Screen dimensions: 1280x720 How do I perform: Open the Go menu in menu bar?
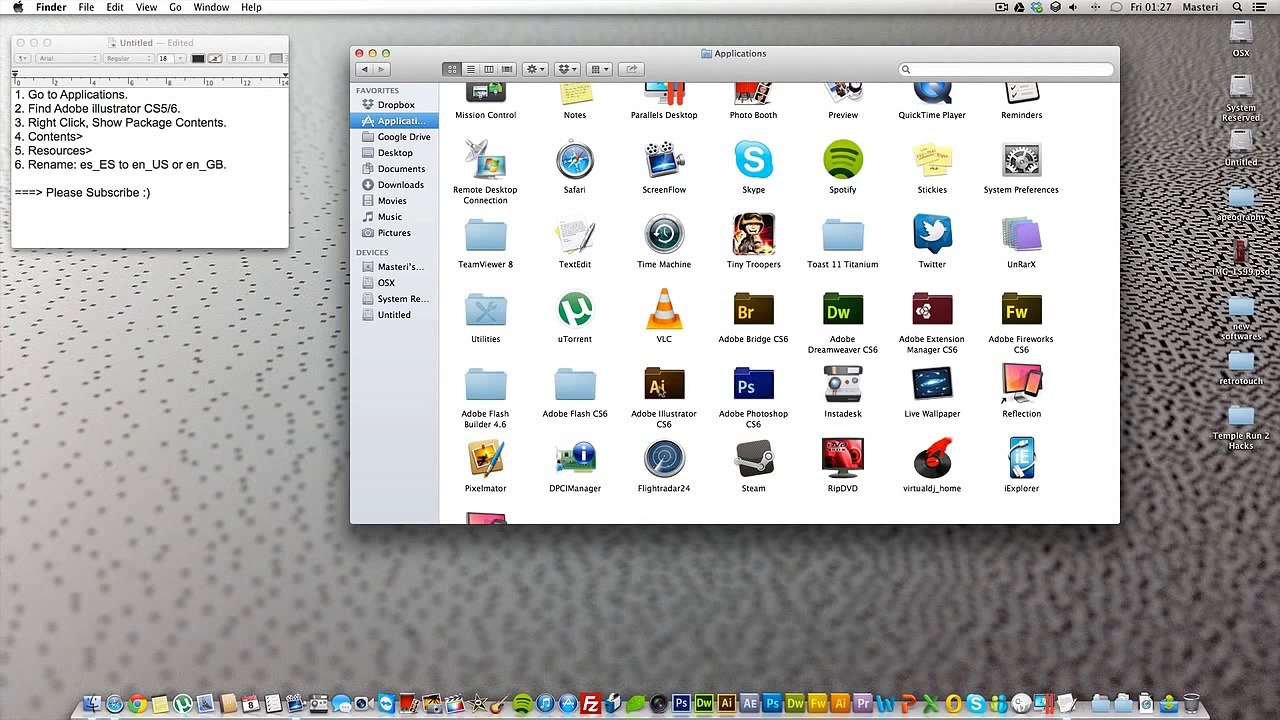tap(175, 7)
